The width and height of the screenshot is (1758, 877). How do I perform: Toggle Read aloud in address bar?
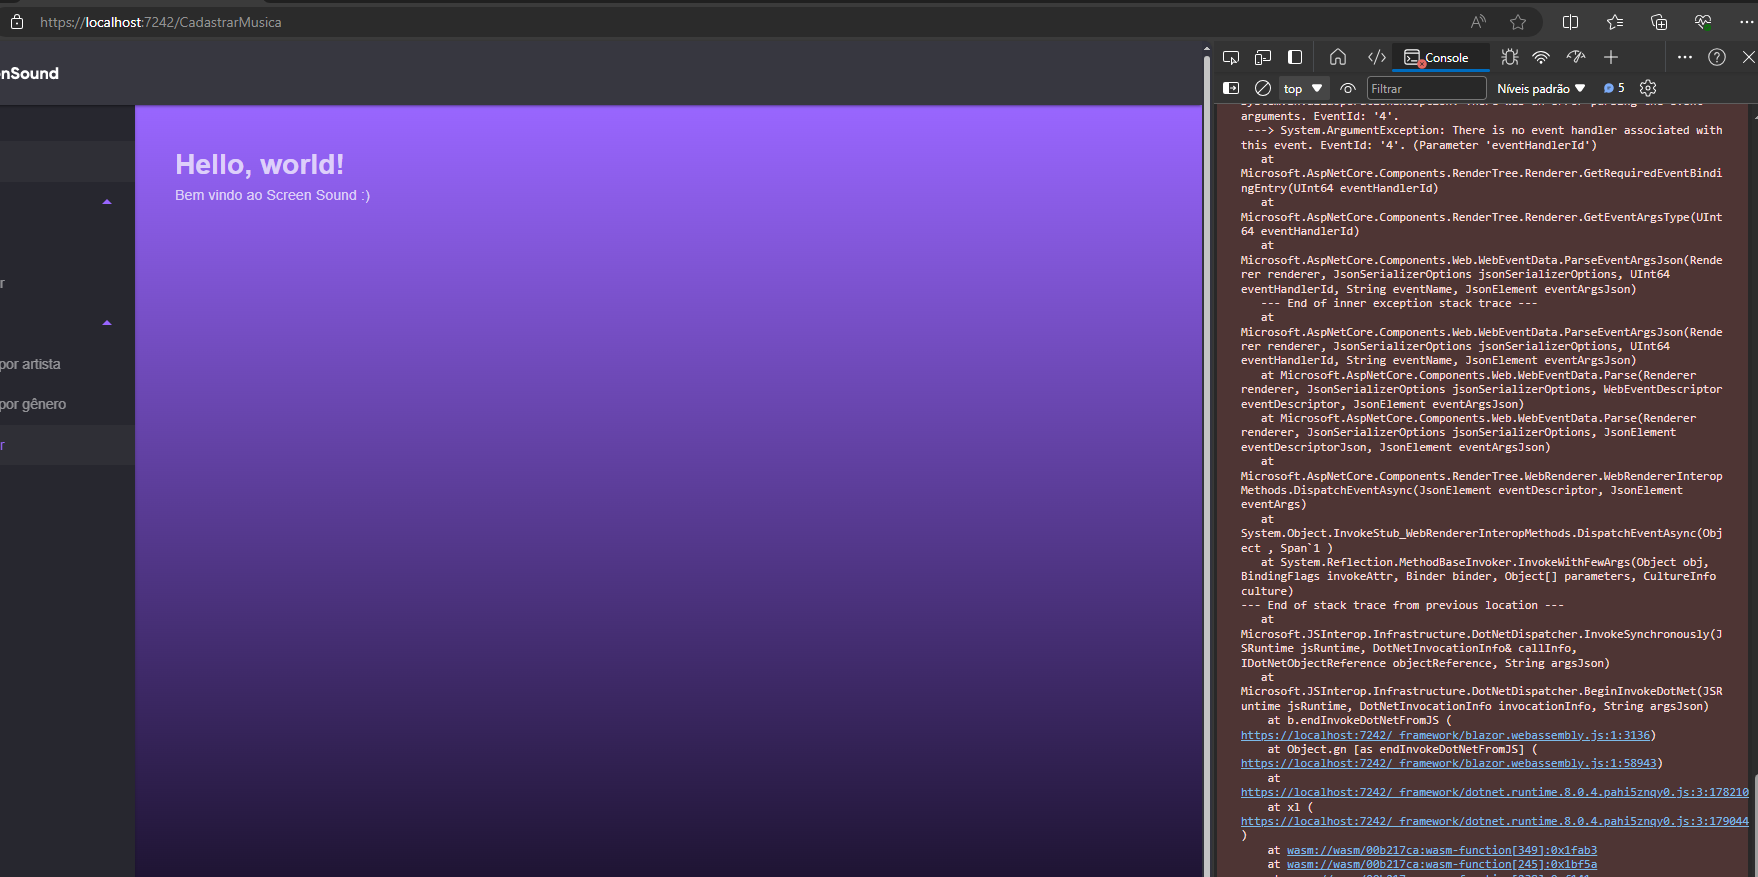click(1478, 22)
